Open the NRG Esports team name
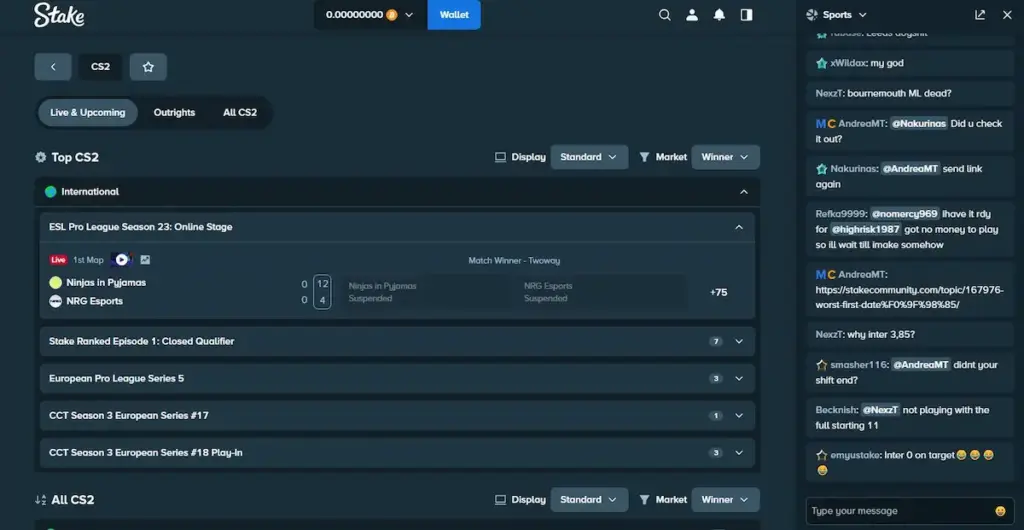1024x530 pixels. click(x=95, y=301)
